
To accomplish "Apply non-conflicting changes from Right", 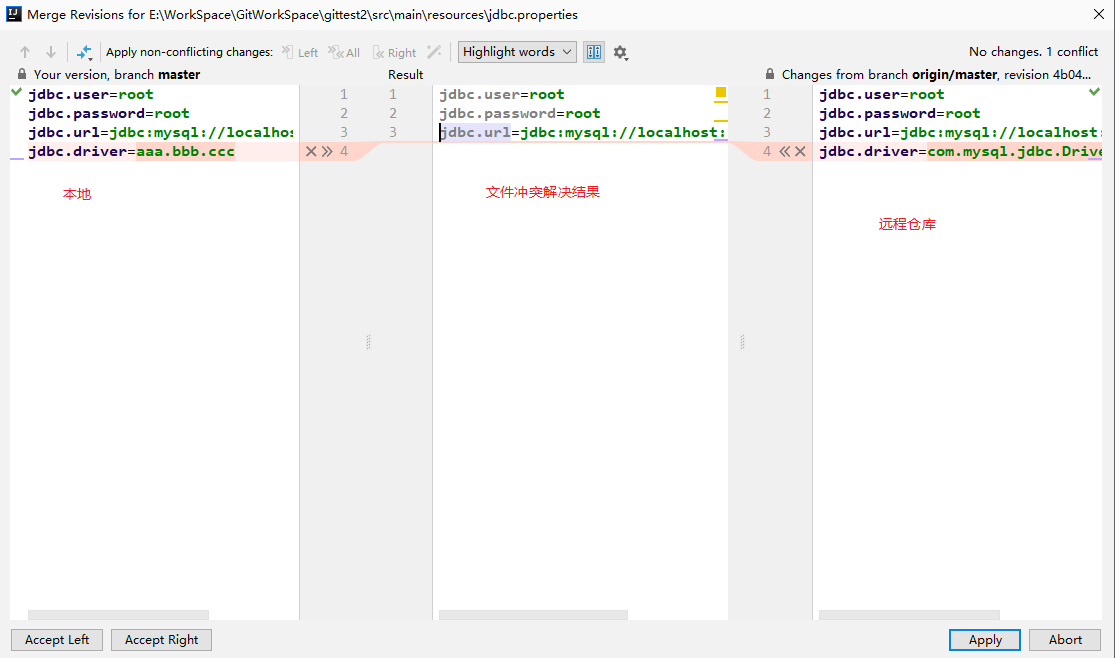I will 394,52.
